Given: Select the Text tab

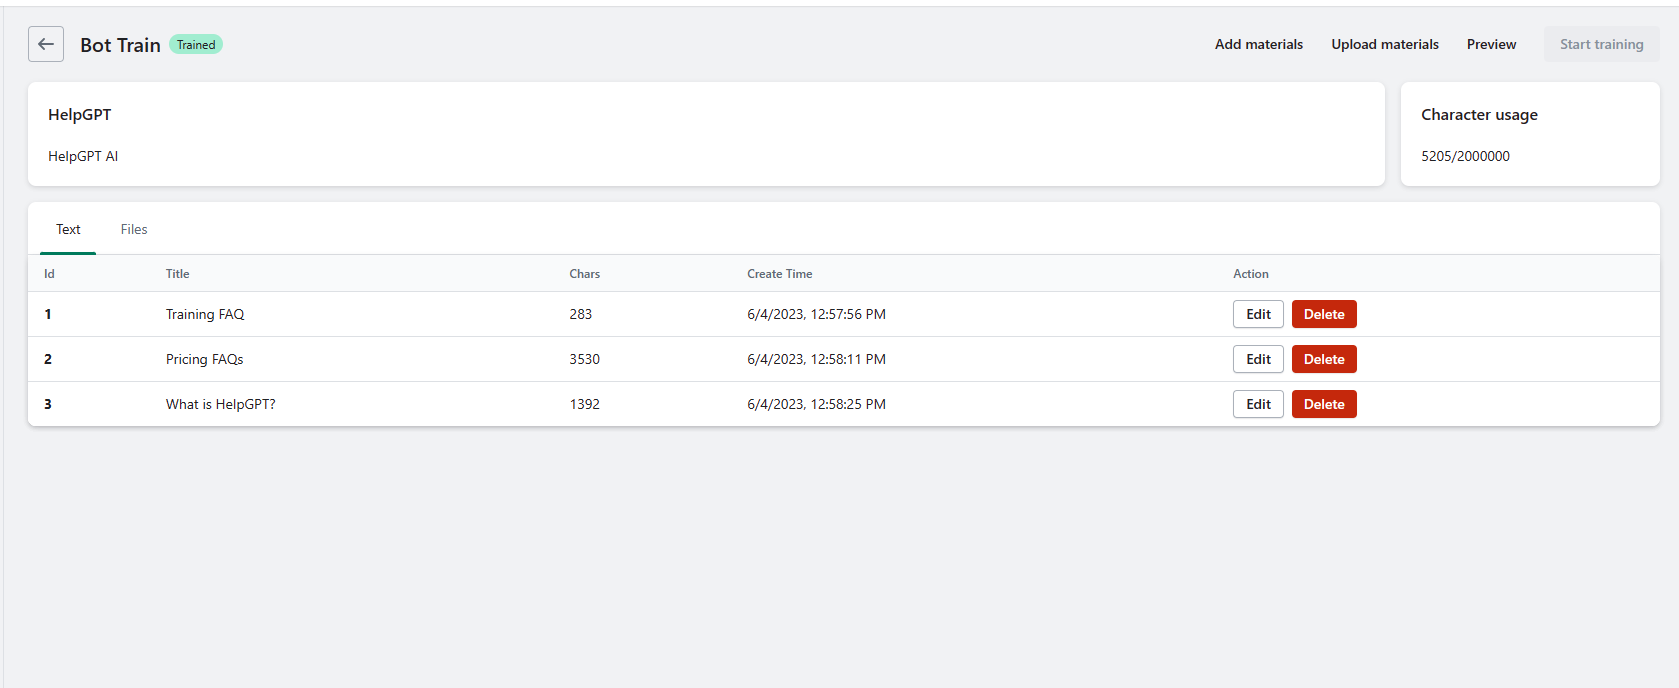Looking at the screenshot, I should 68,229.
